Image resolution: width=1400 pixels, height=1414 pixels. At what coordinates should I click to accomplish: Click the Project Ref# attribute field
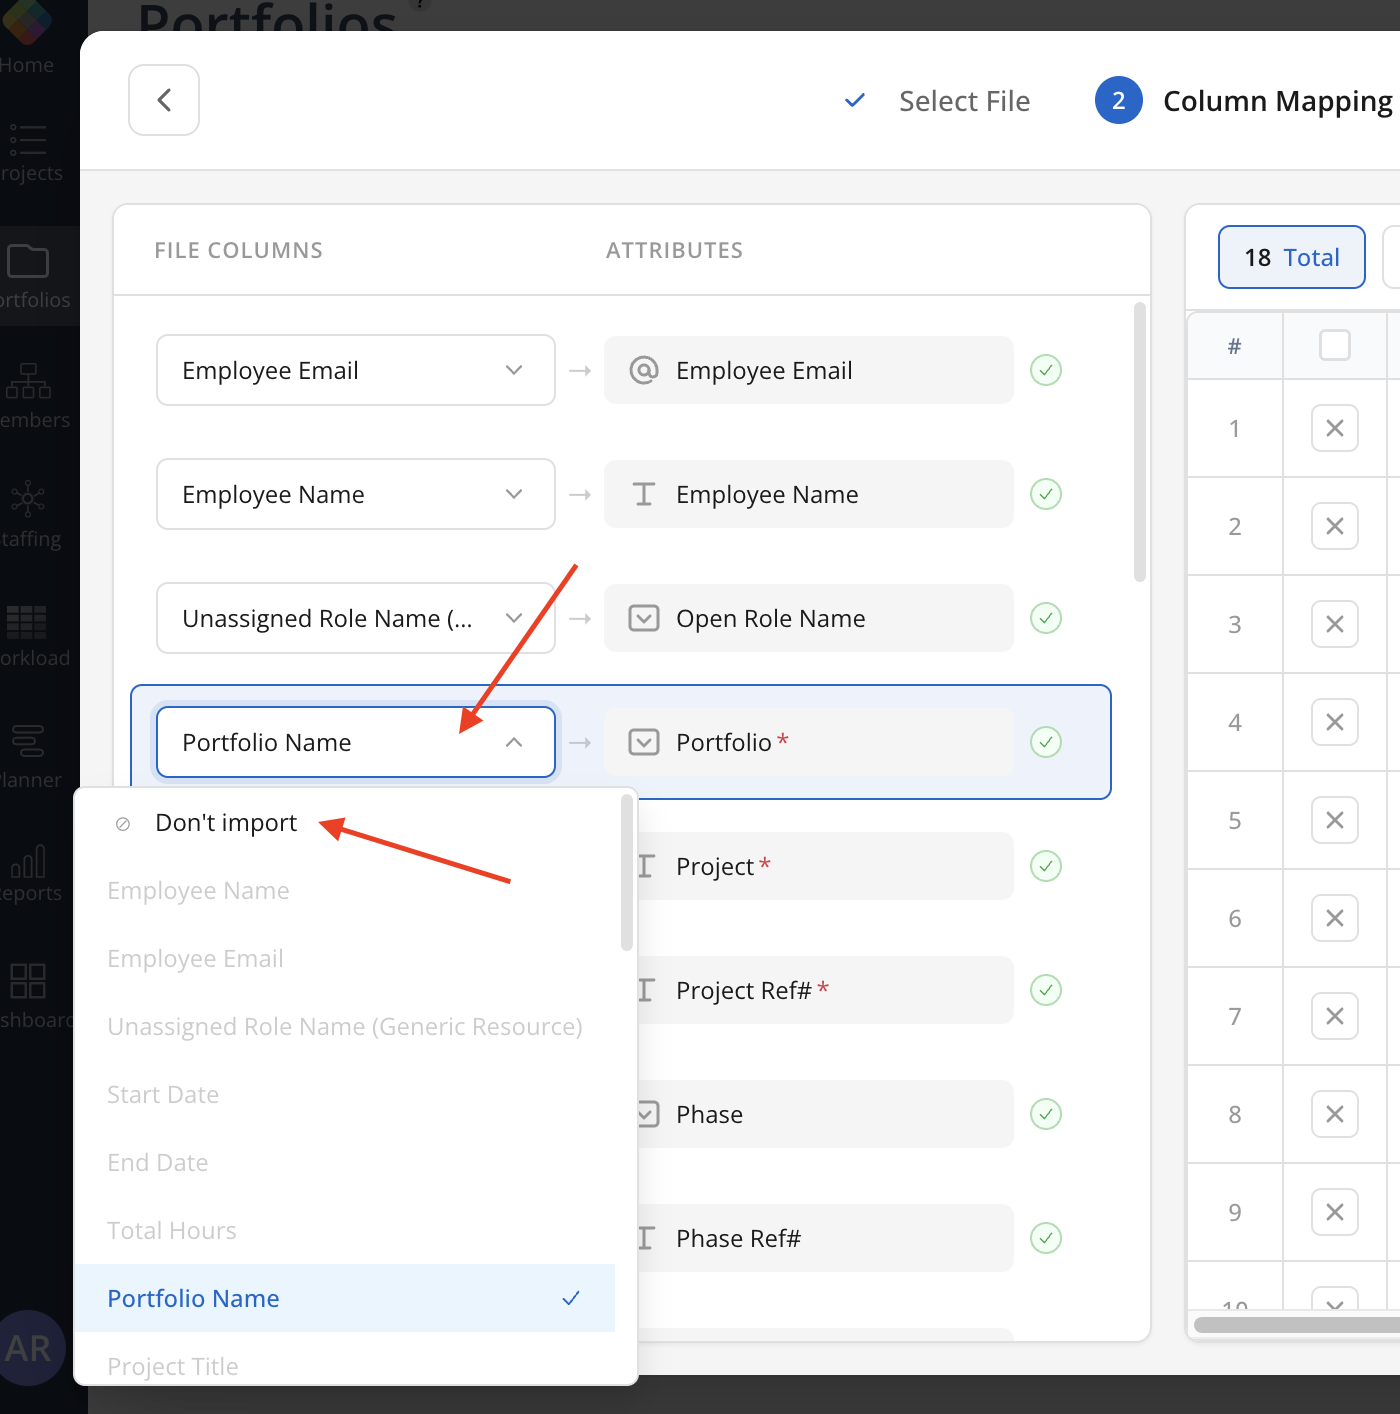pos(825,990)
